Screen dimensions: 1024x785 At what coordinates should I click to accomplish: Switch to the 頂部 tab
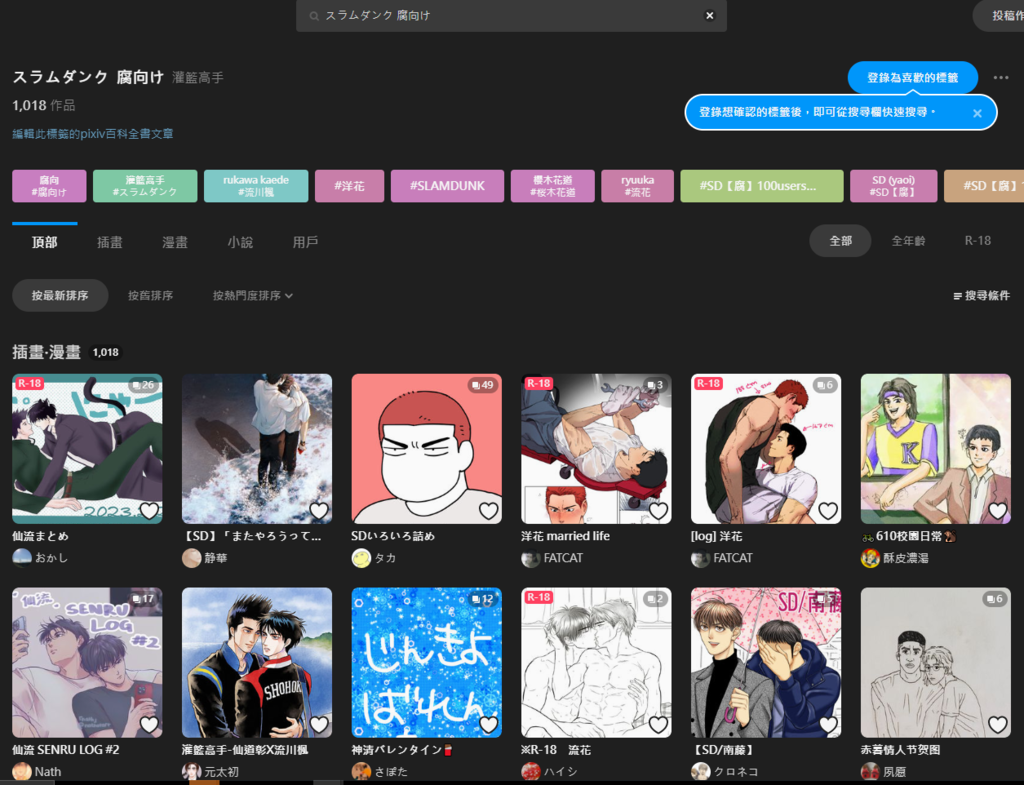pyautogui.click(x=44, y=242)
